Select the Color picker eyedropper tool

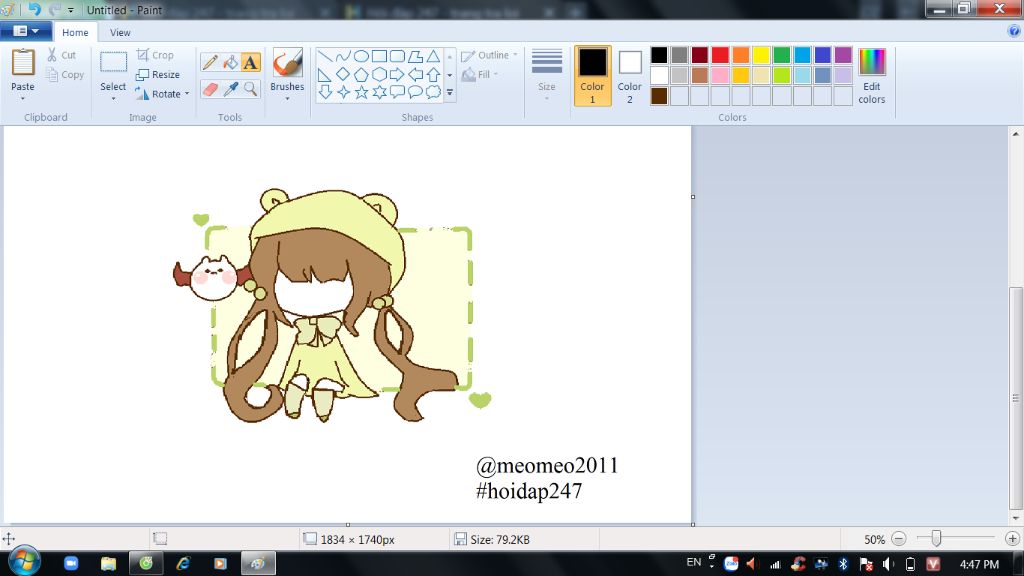[230, 89]
